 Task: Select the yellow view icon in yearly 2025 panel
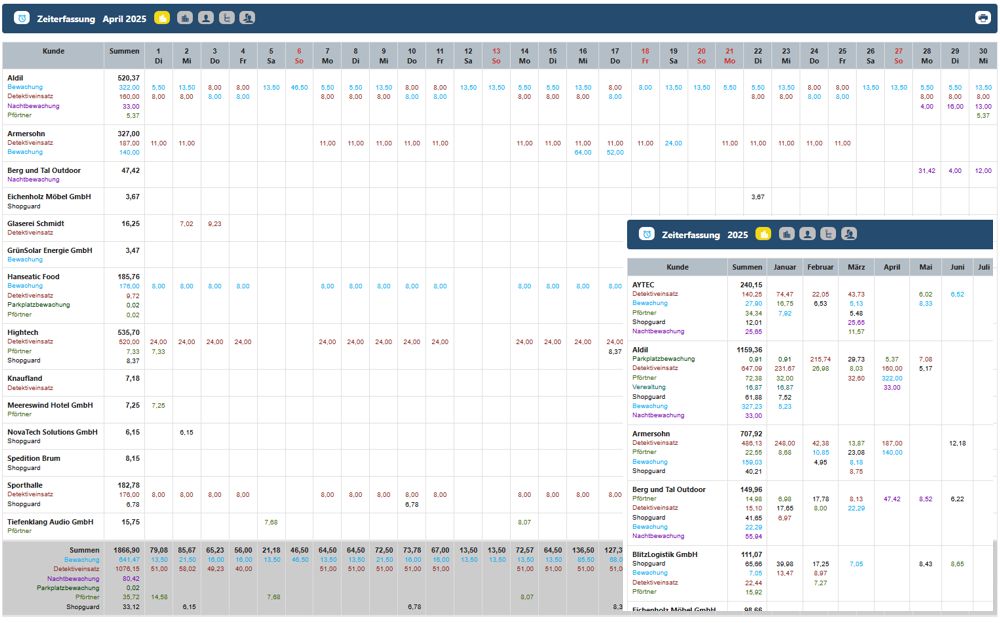763,234
